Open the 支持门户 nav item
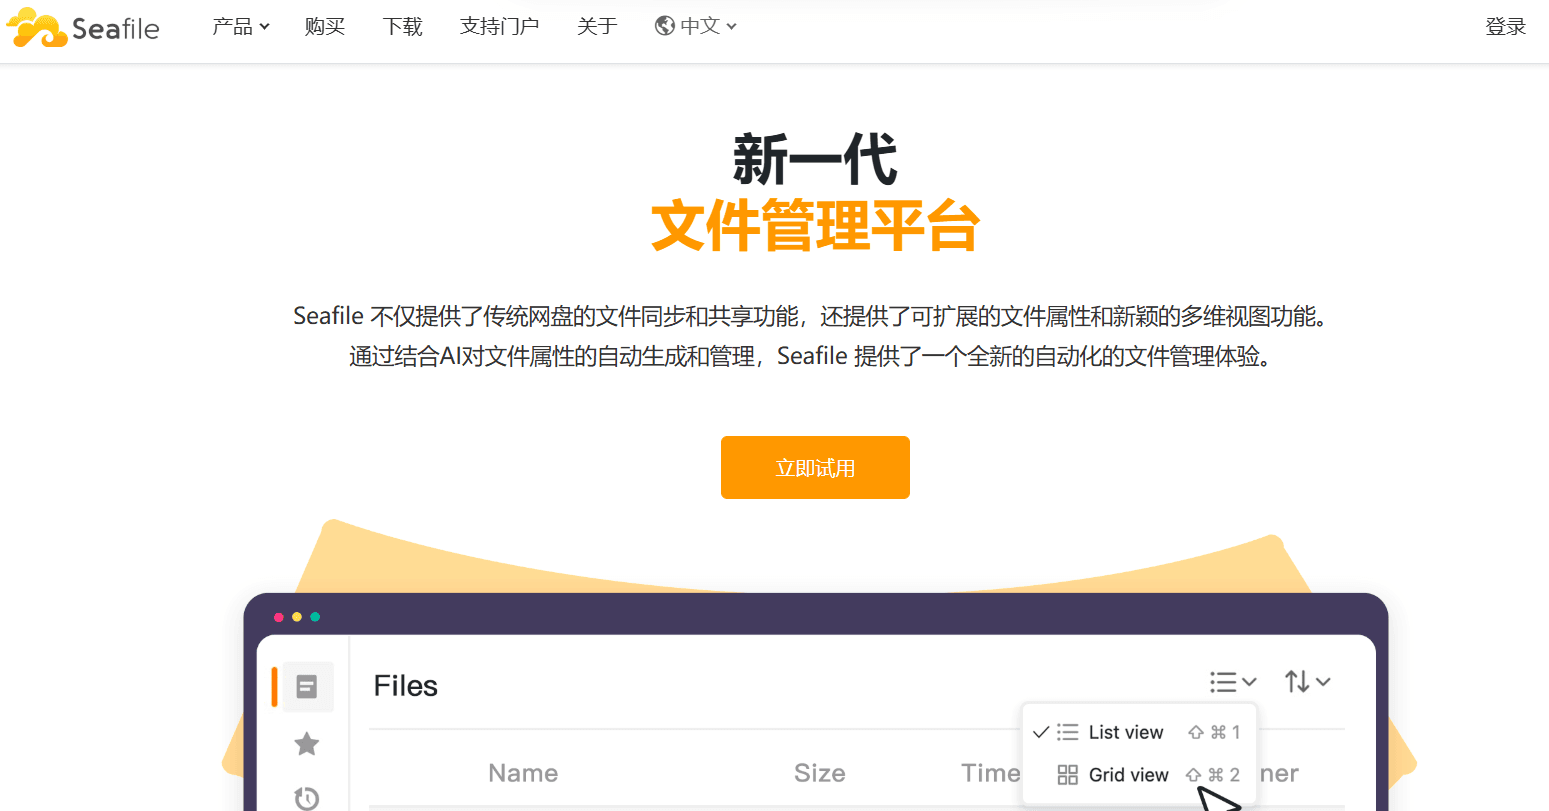 tap(500, 26)
